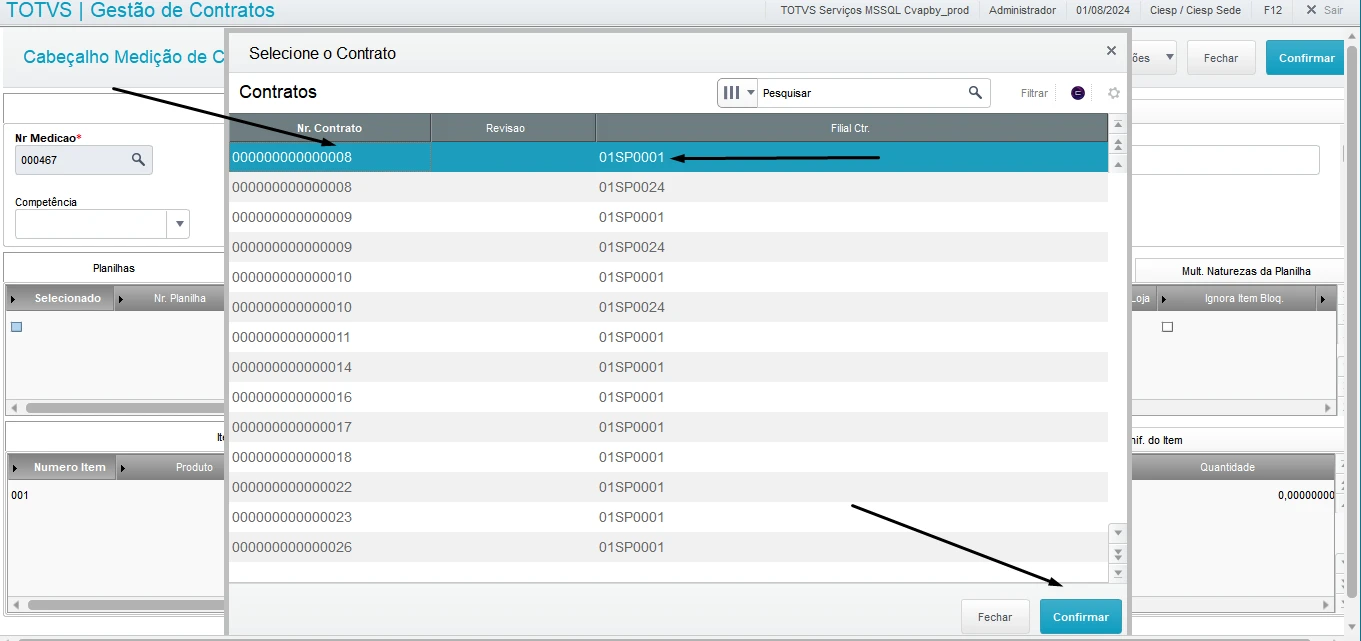Page down in the contract list

pos(1118,553)
